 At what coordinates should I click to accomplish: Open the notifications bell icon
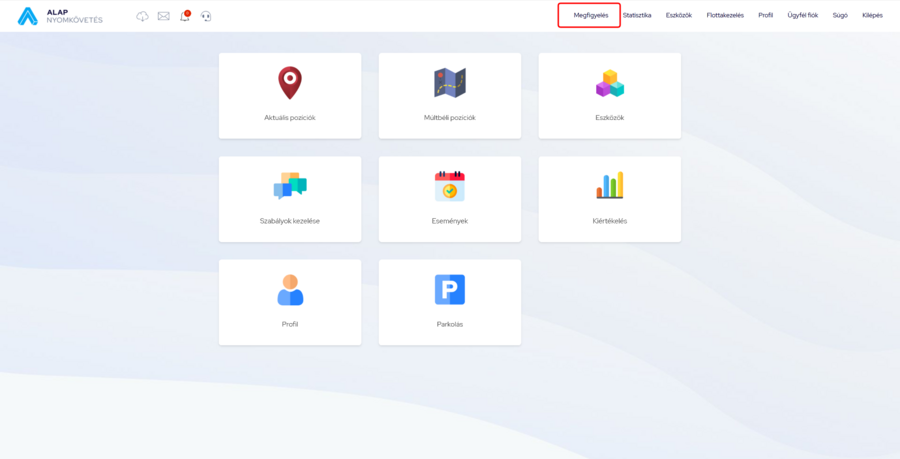[x=185, y=16]
